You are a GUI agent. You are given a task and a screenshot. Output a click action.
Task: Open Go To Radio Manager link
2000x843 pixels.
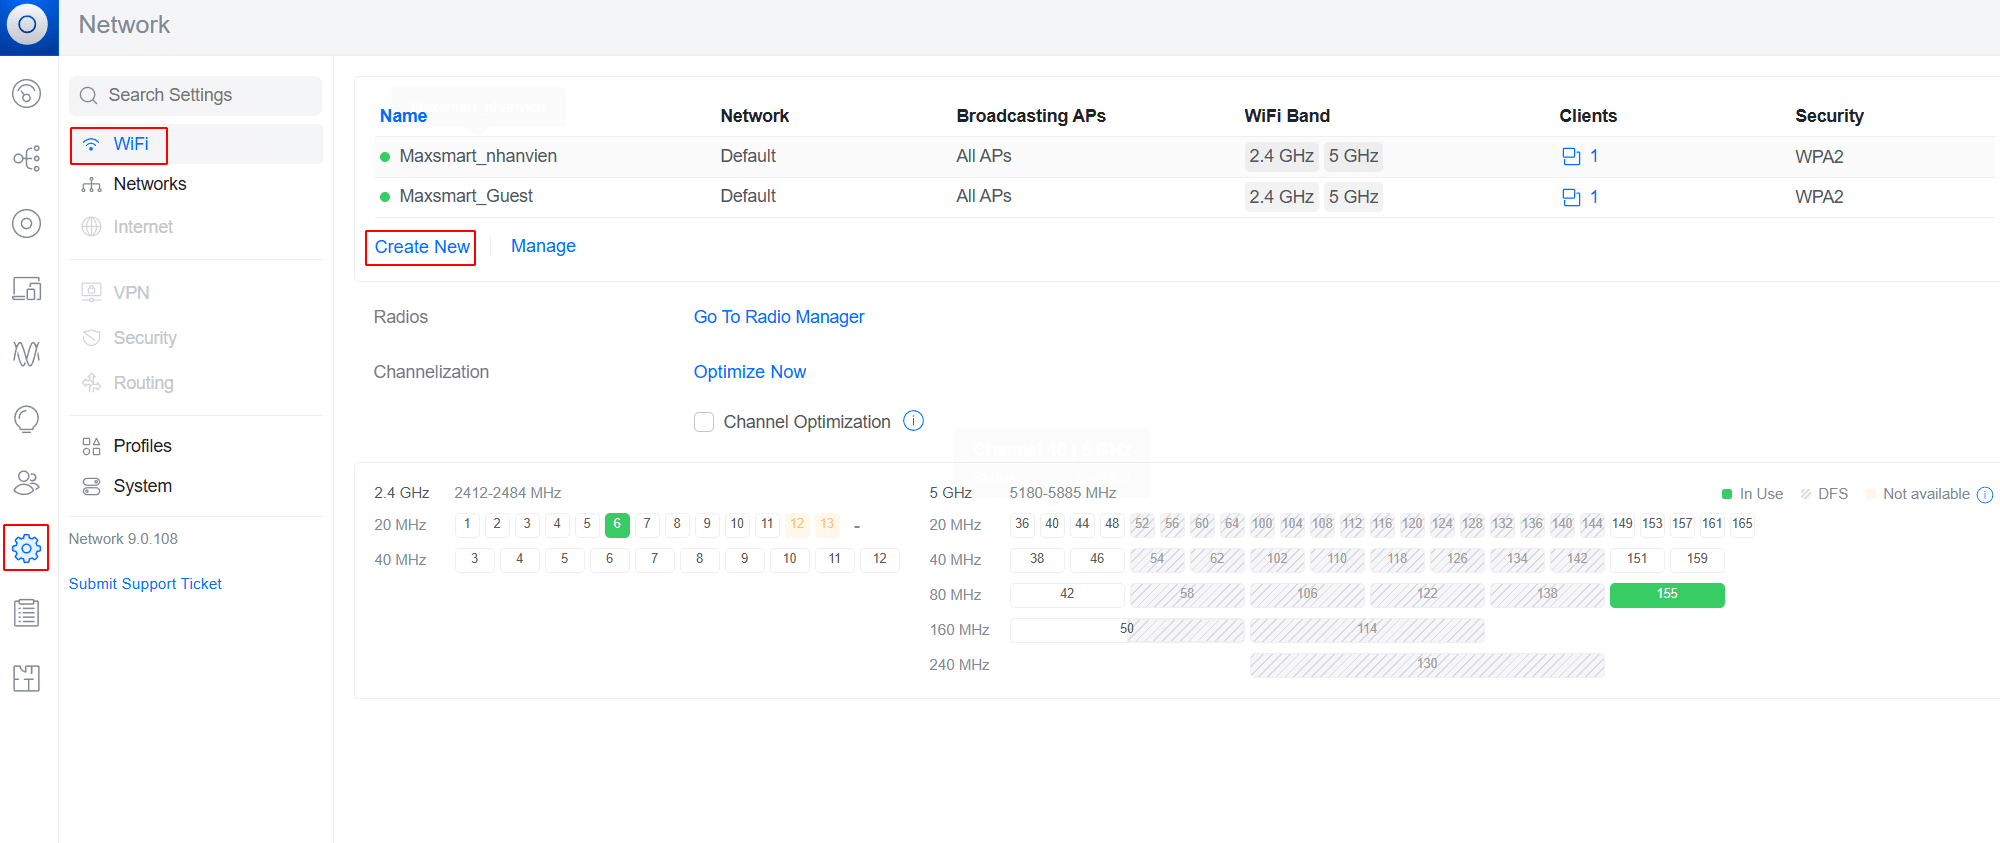(x=779, y=317)
